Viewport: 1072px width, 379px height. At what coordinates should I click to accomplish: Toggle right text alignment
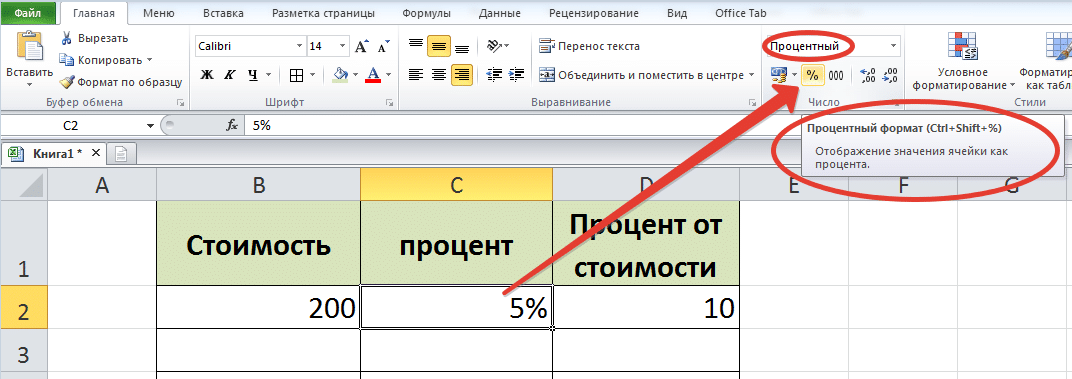[x=462, y=75]
